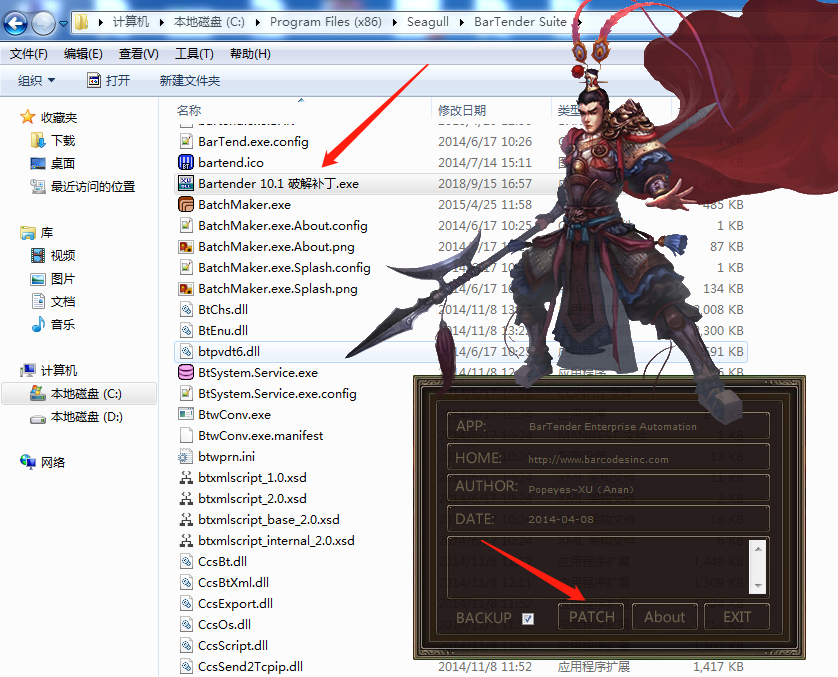838x677 pixels.
Task: Click the btxmlscript_base_2.0.xsd file icon
Action: pos(185,519)
